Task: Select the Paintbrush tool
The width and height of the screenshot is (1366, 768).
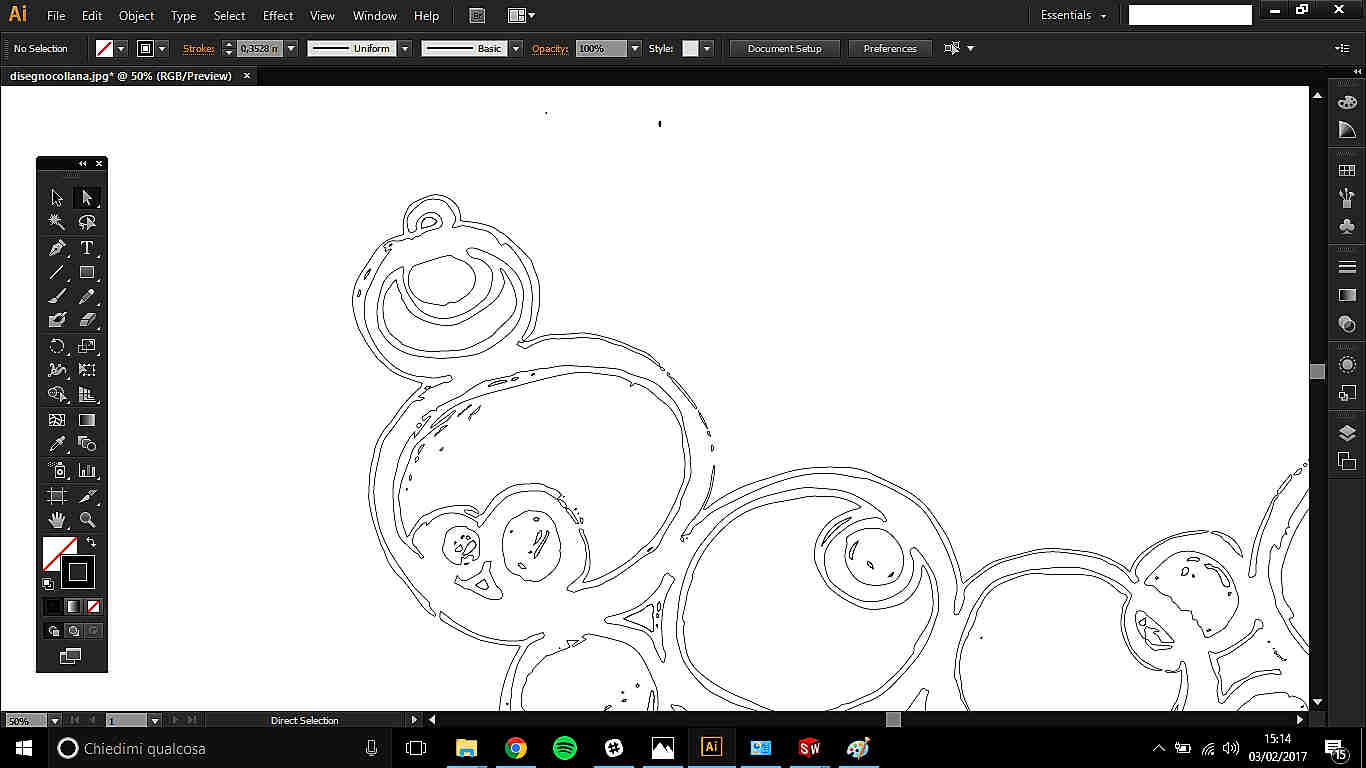Action: pyautogui.click(x=57, y=297)
